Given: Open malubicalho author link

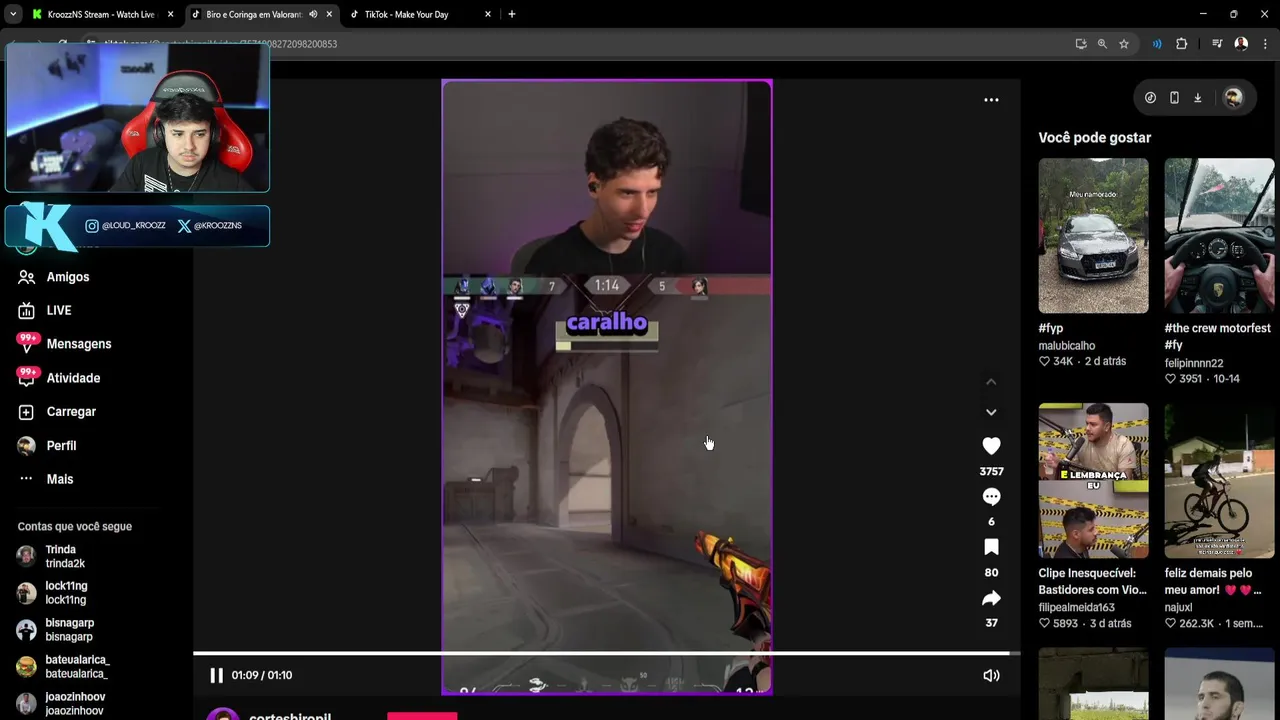Looking at the screenshot, I should (1067, 346).
